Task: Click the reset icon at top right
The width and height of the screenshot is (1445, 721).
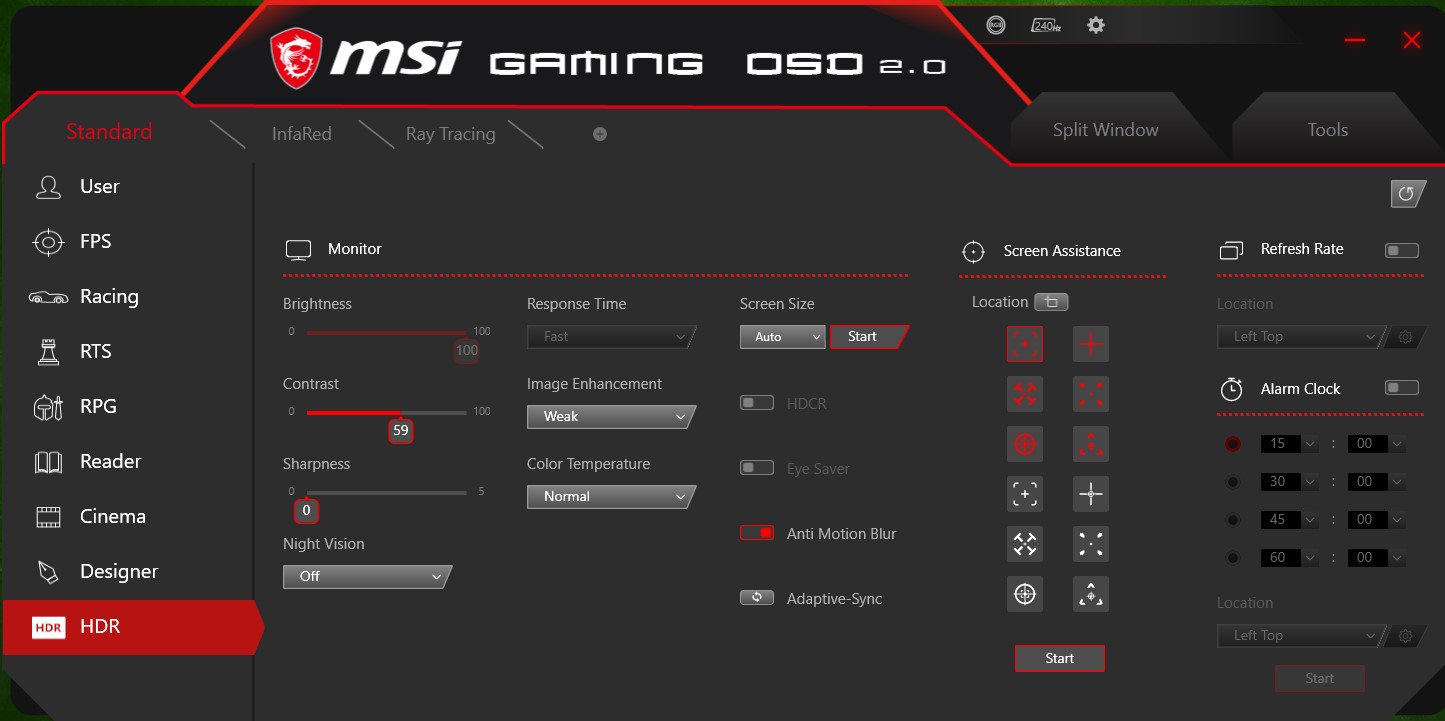Action: coord(1406,194)
